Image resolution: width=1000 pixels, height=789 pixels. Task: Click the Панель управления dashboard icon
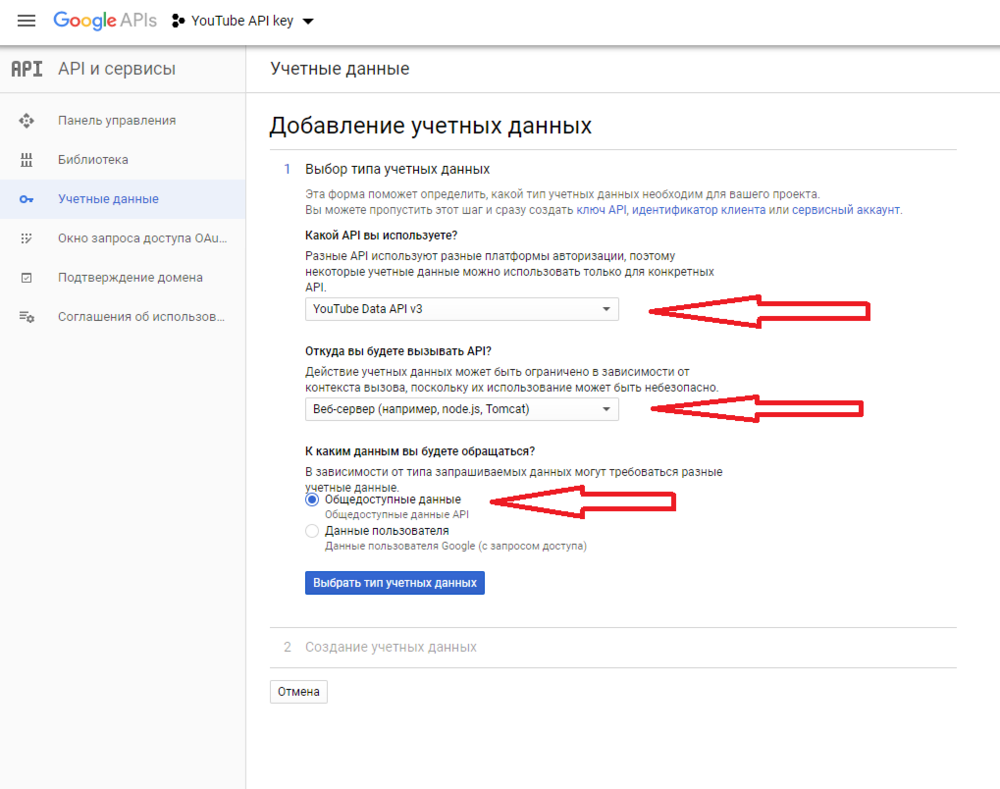[27, 121]
